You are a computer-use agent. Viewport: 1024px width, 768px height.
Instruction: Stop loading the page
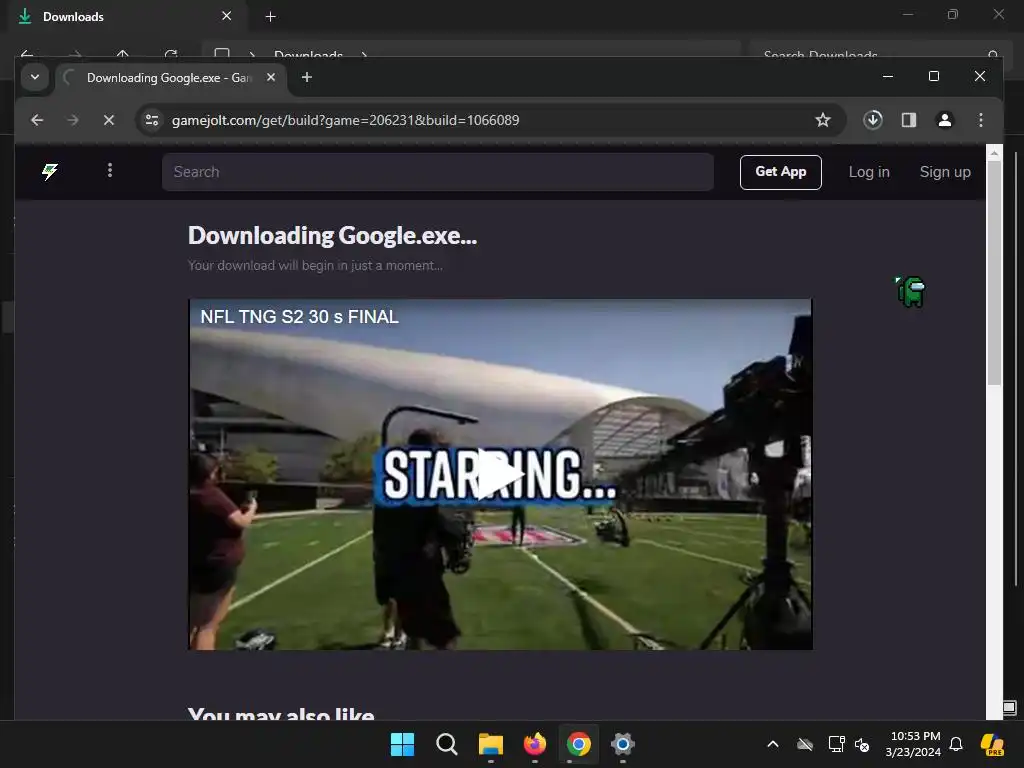click(x=109, y=120)
